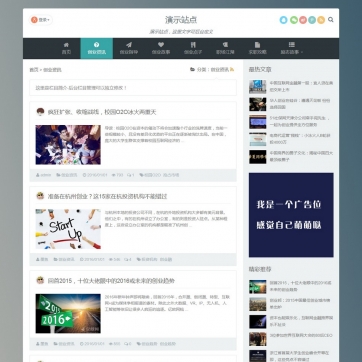Image resolution: width=362 pixels, height=362 pixels.
Task: Go to 首页 via the home icon tab
Action: tap(66, 48)
